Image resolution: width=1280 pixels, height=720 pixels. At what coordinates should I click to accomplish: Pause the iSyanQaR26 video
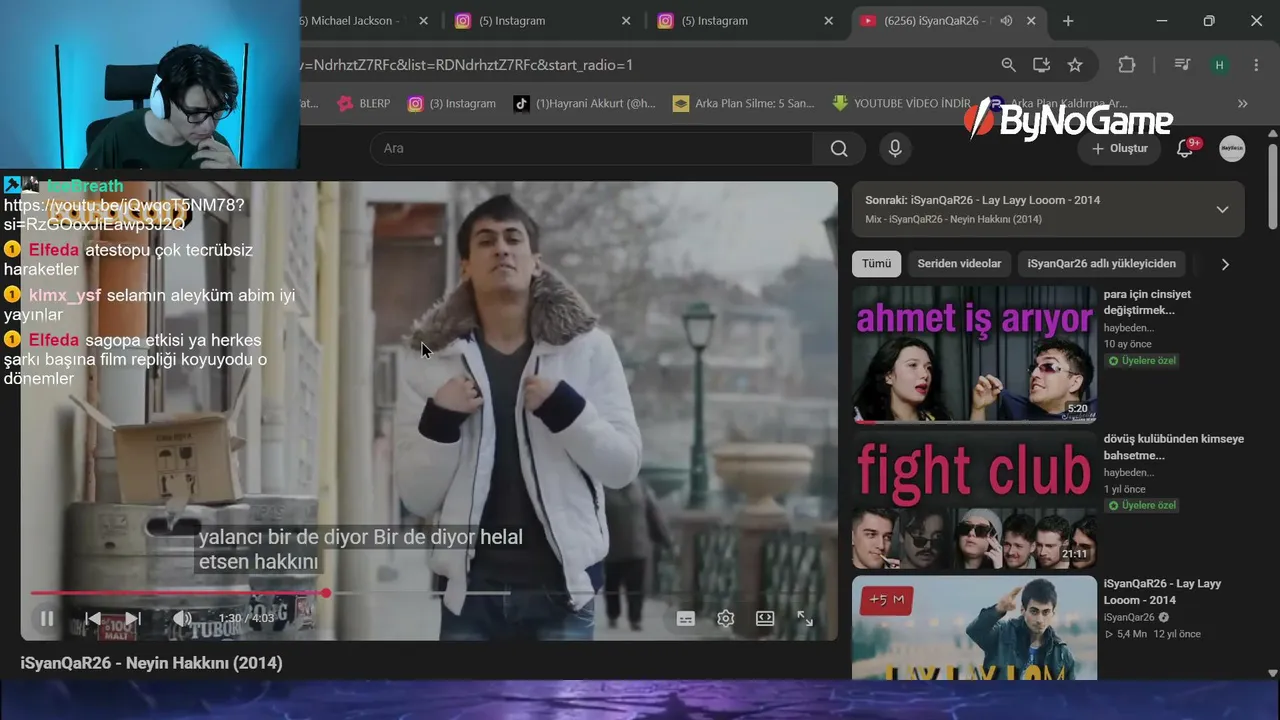(x=46, y=618)
